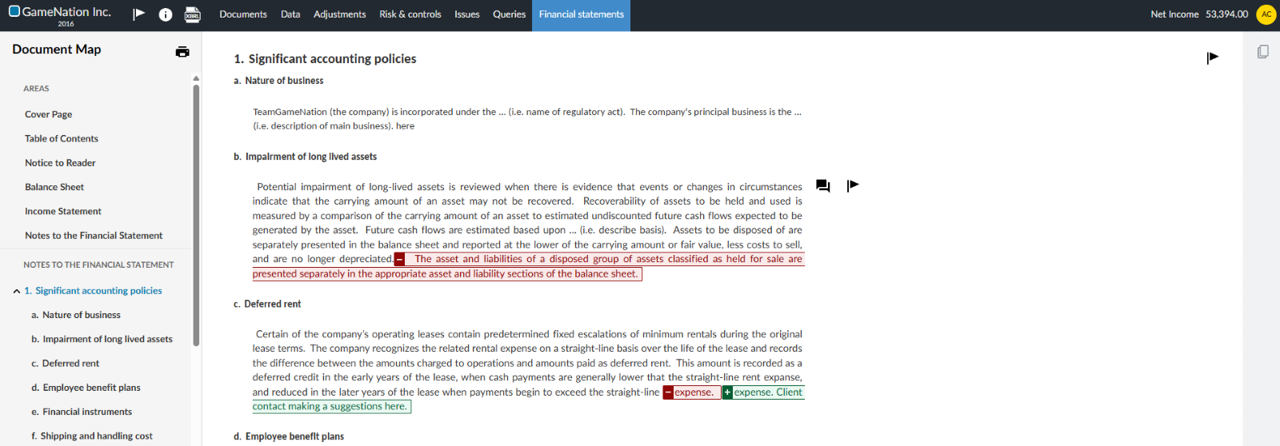Image resolution: width=1280 pixels, height=446 pixels.
Task: Print from the Document Map printer icon
Action: (182, 52)
